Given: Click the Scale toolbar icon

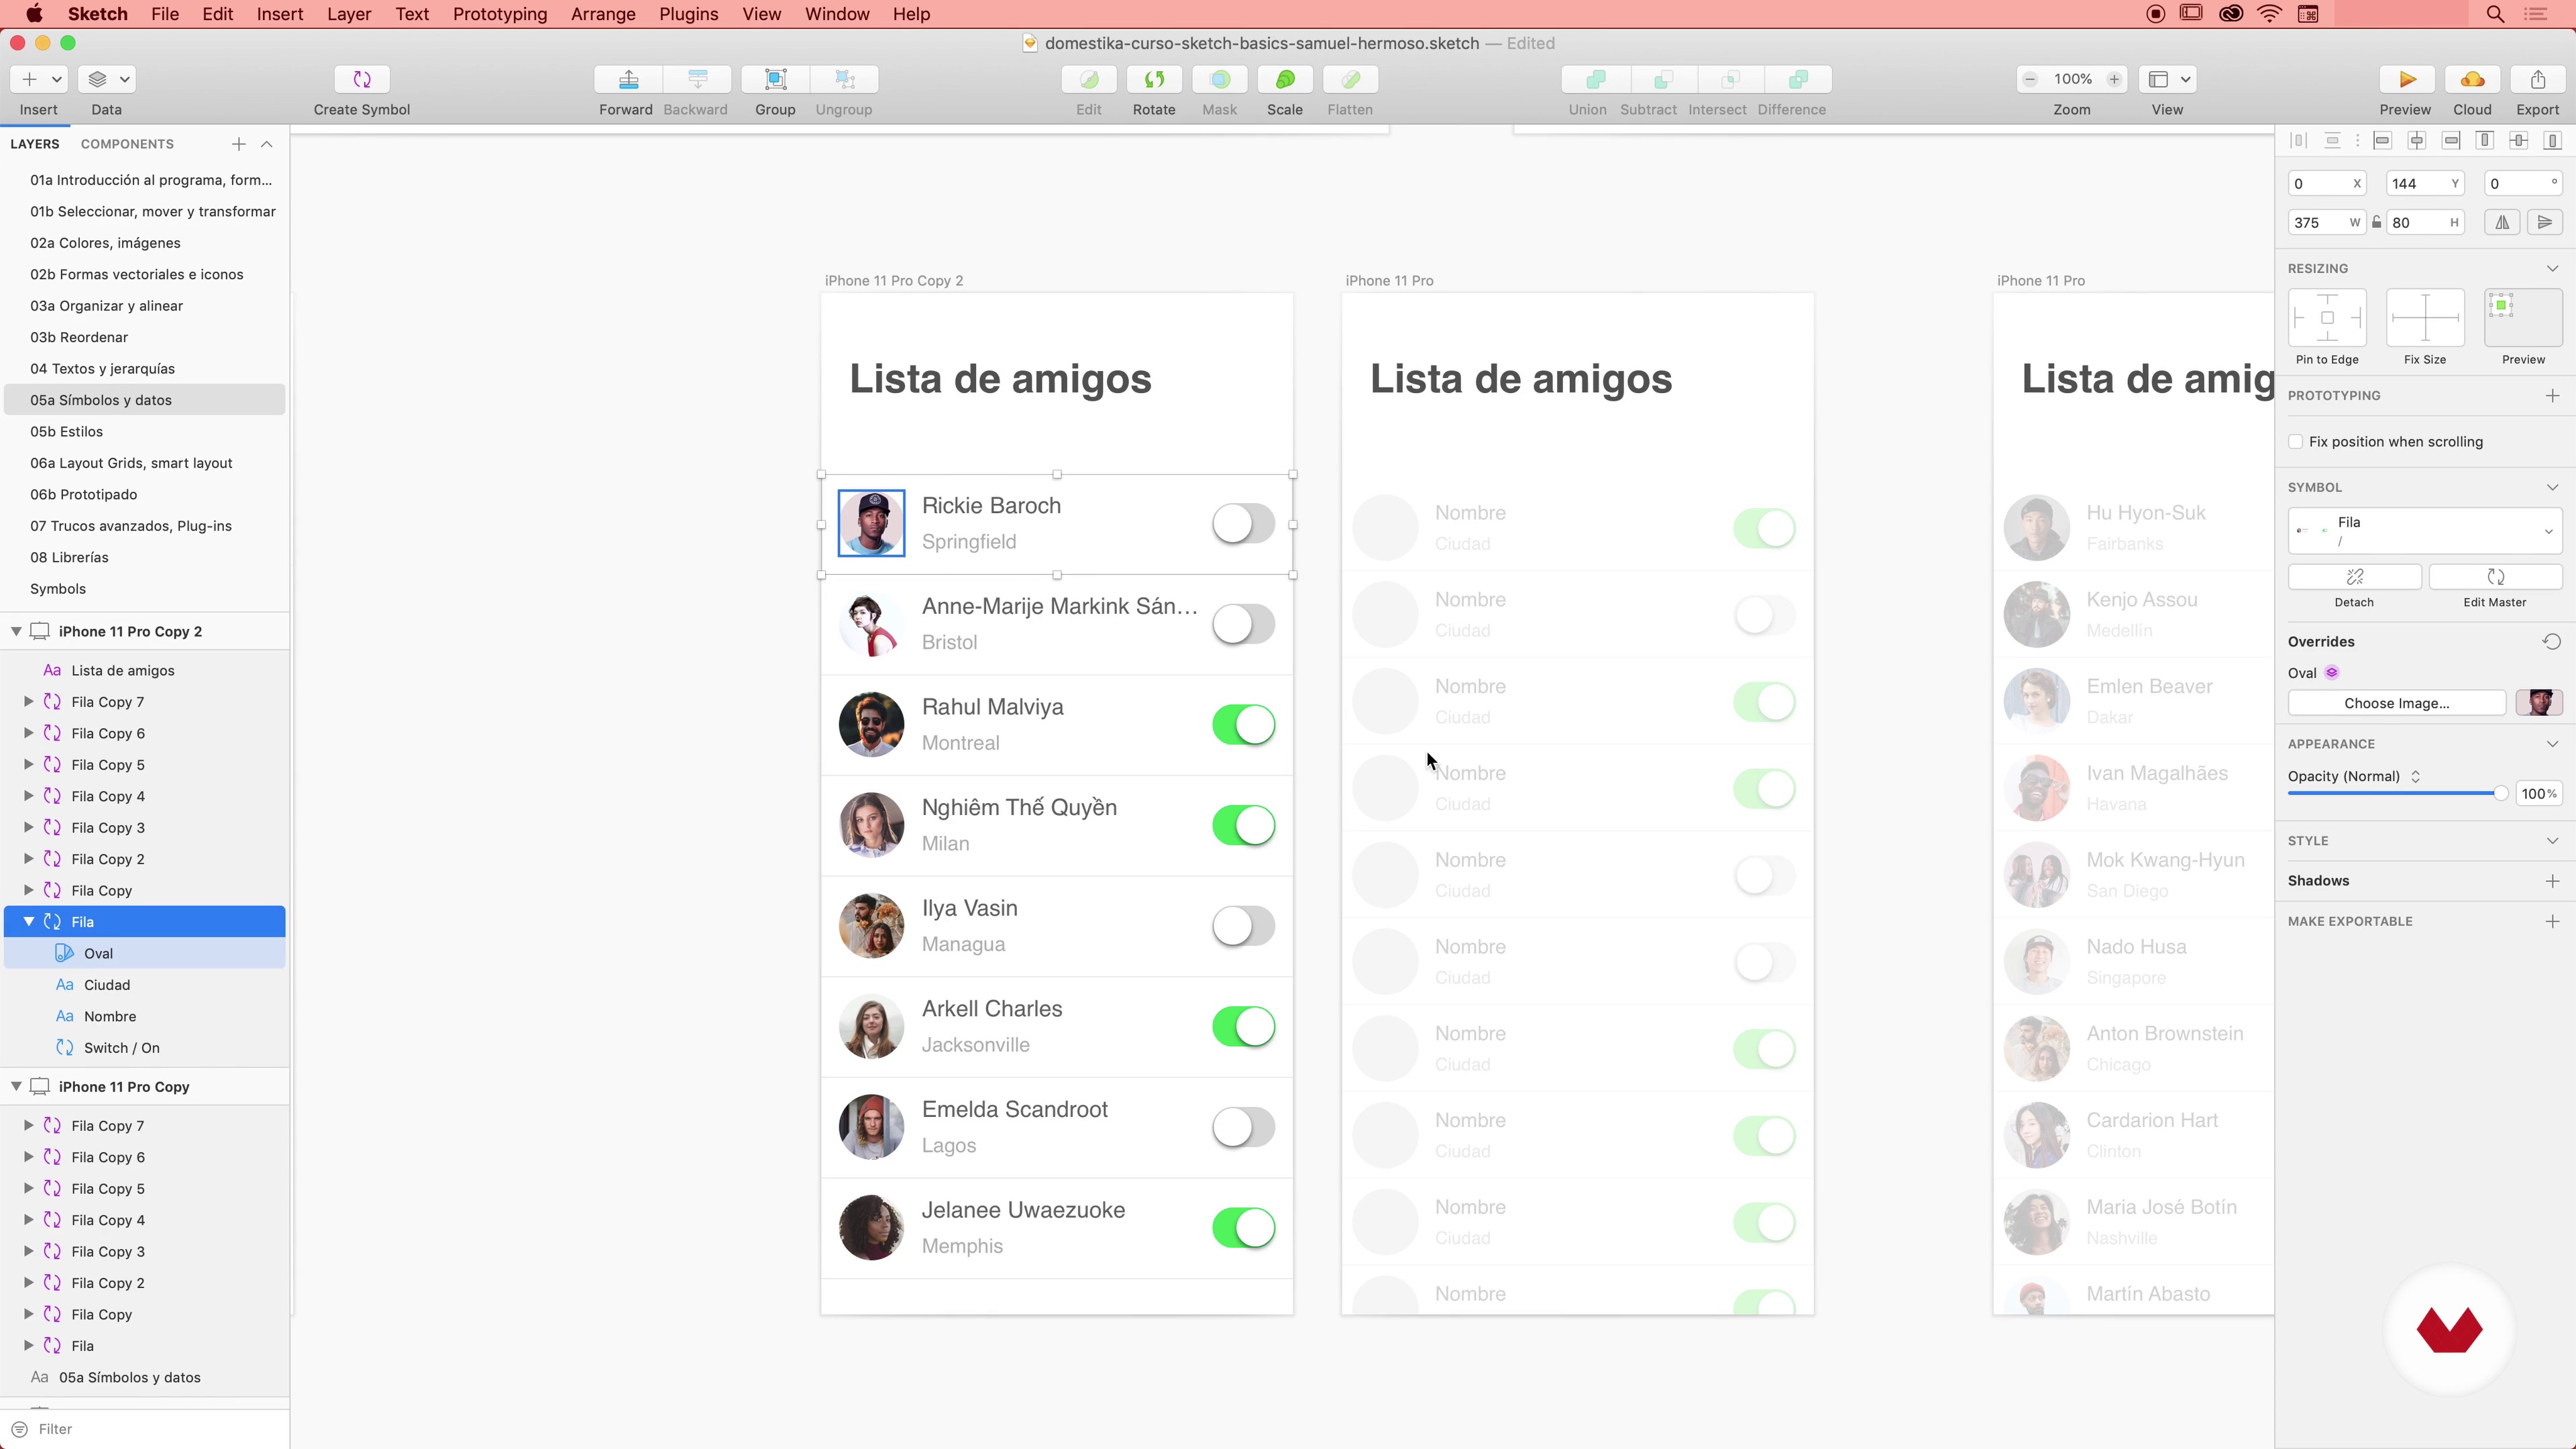Looking at the screenshot, I should pos(1285,79).
